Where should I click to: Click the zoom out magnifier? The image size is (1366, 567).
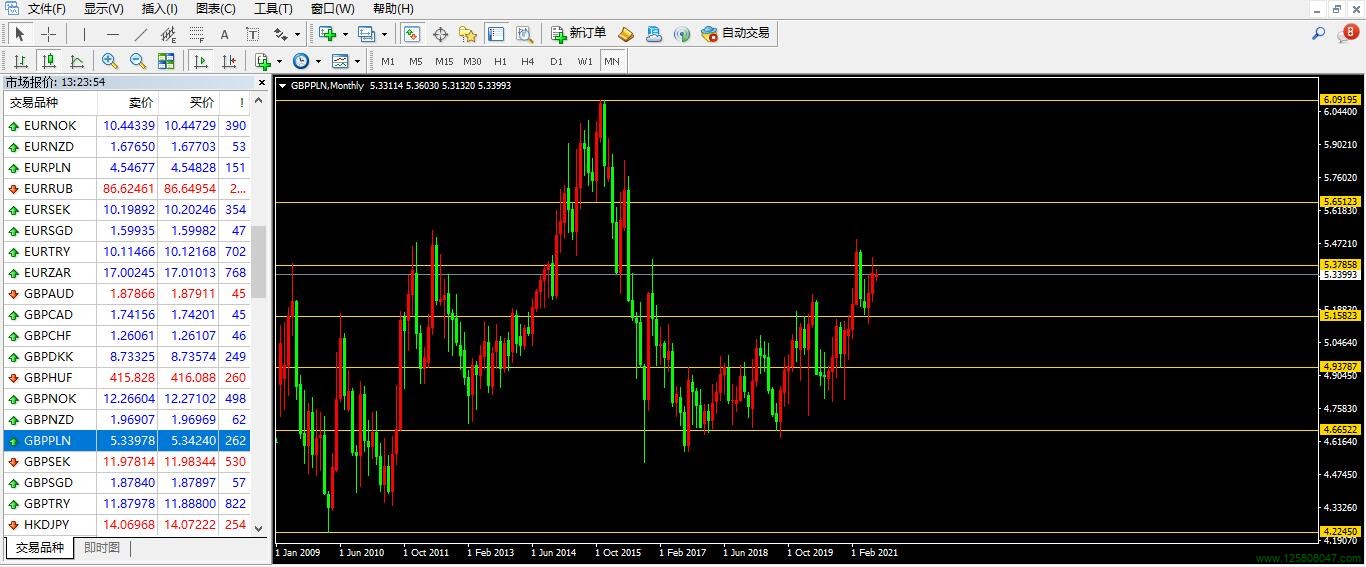tap(138, 61)
